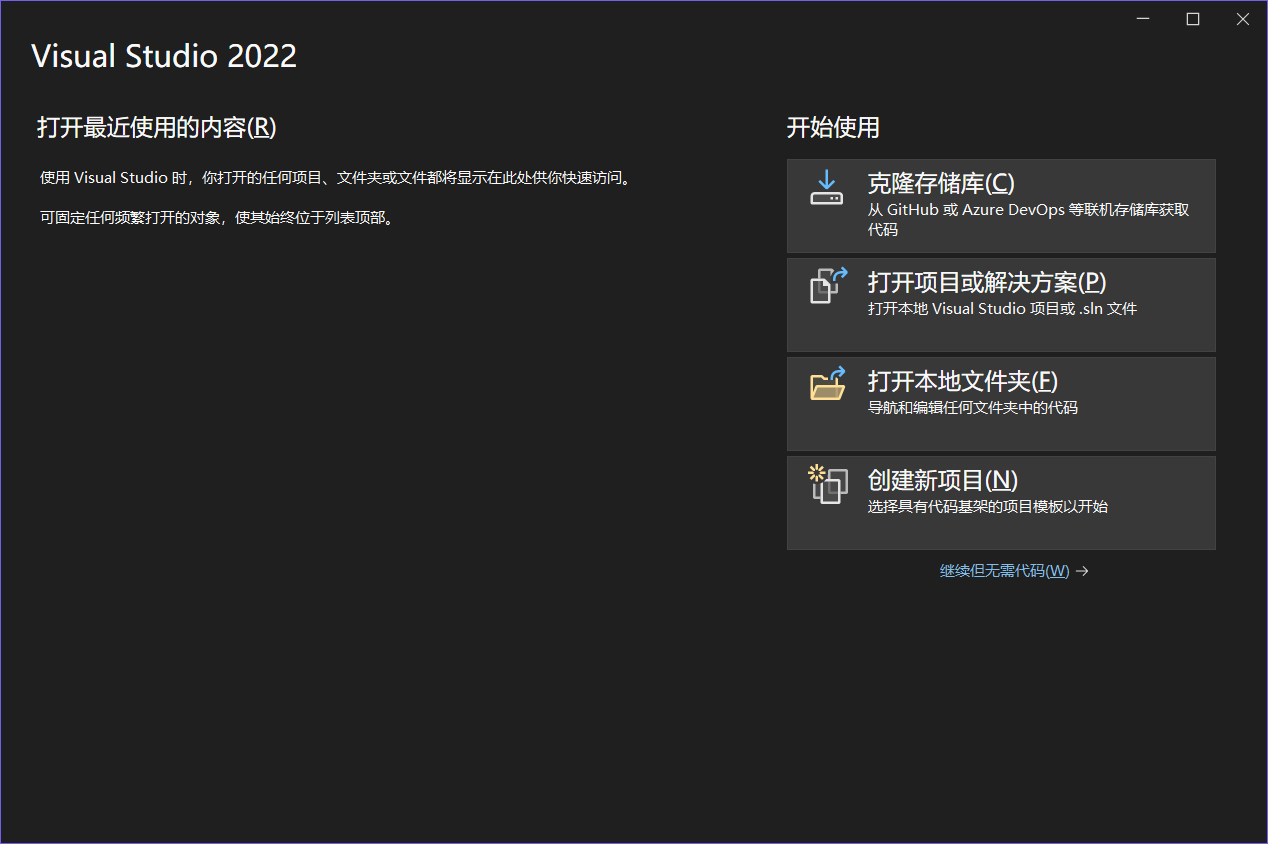Click the open project/solution icon
This screenshot has height=844, width=1268.
(826, 286)
